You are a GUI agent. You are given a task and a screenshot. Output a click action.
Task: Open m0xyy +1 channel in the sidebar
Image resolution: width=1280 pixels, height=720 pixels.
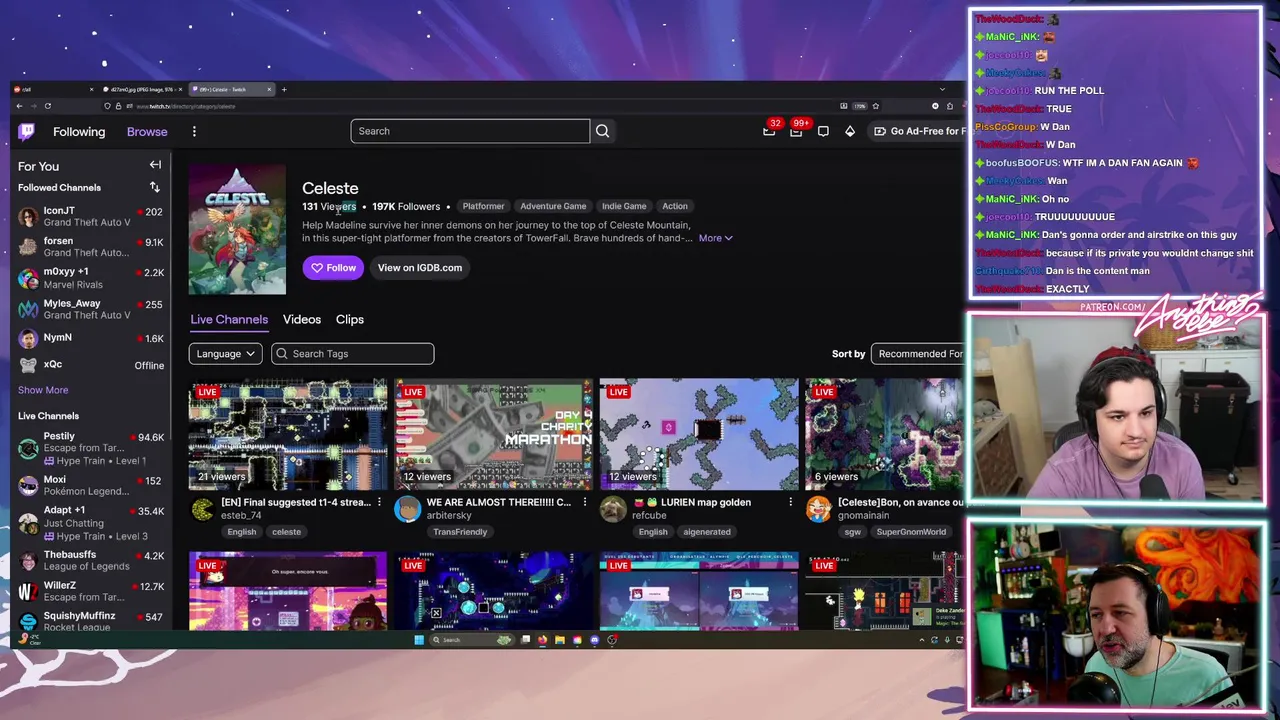[90, 278]
